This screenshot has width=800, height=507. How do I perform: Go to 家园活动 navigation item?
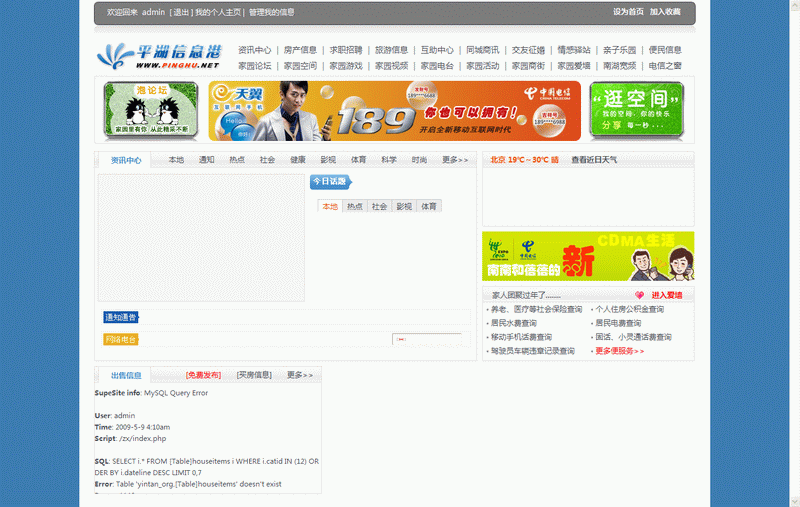(x=483, y=66)
